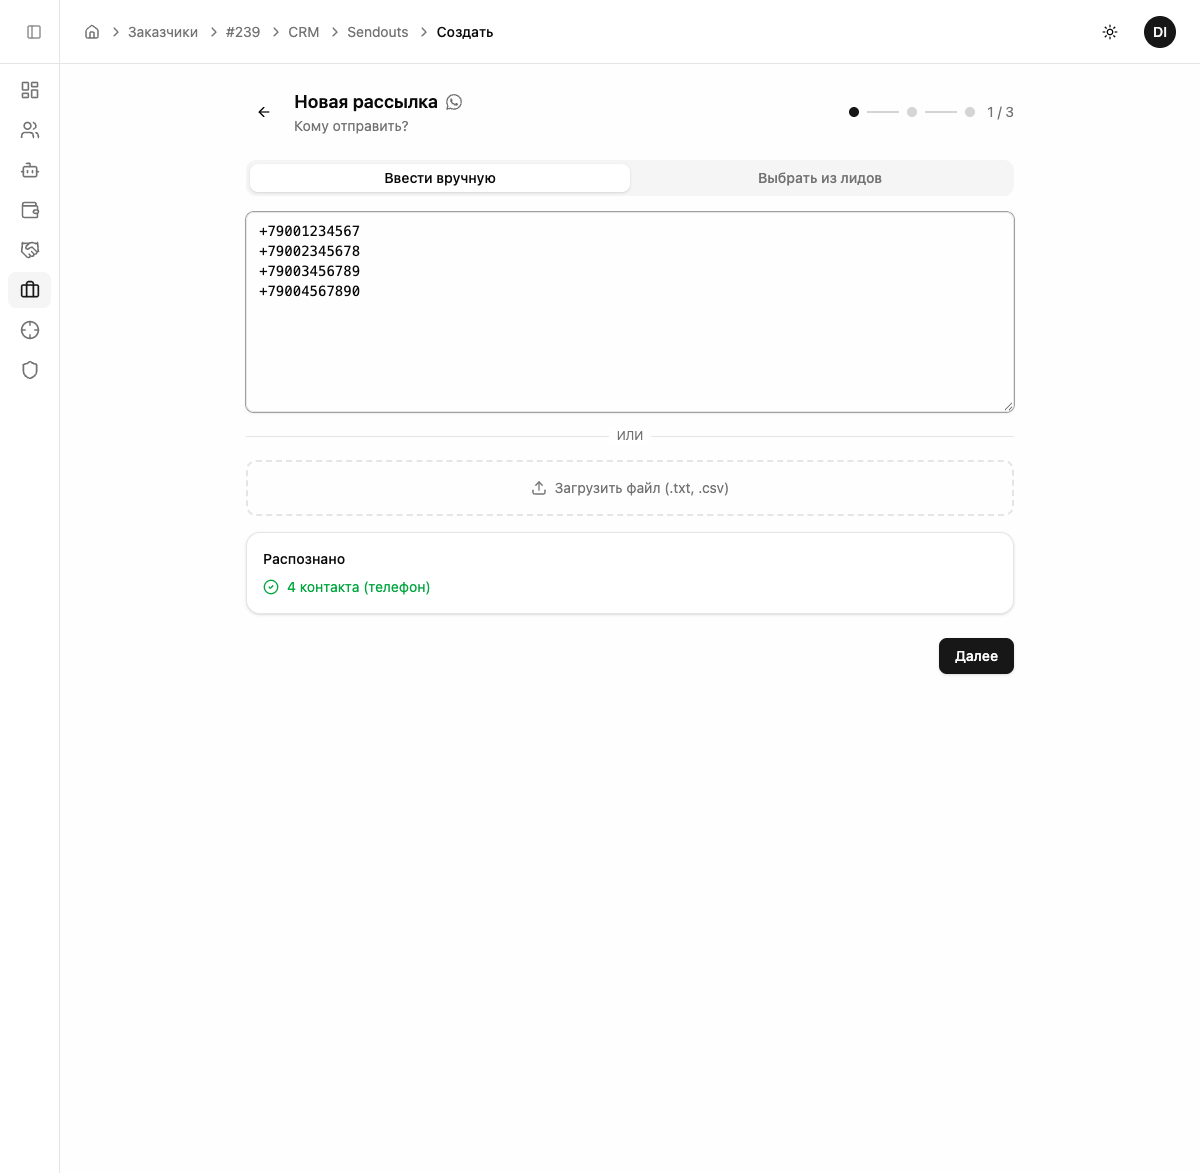
Task: Toggle the light/dark theme sun icon
Action: (x=1110, y=32)
